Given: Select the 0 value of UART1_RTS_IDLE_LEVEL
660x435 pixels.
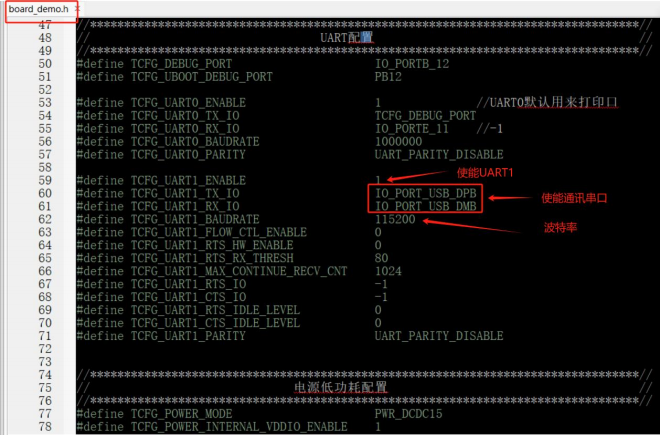Looking at the screenshot, I should pos(378,310).
